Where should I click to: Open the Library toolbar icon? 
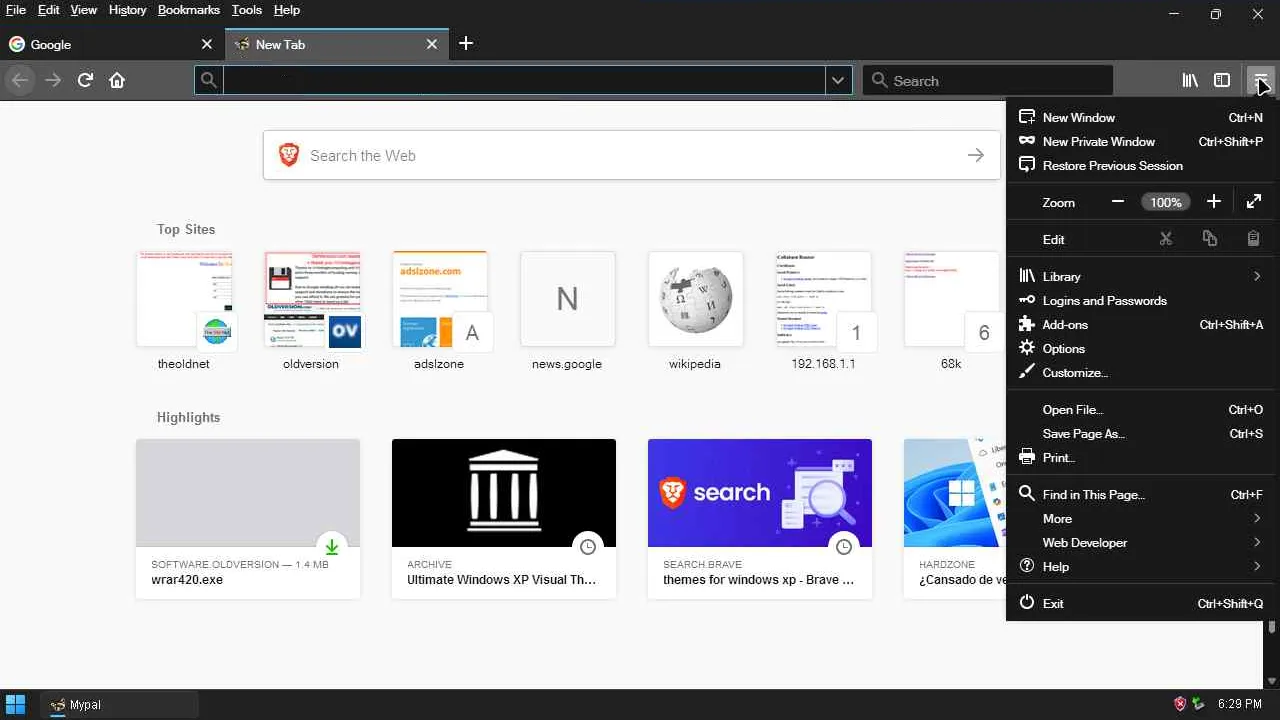(x=1190, y=80)
